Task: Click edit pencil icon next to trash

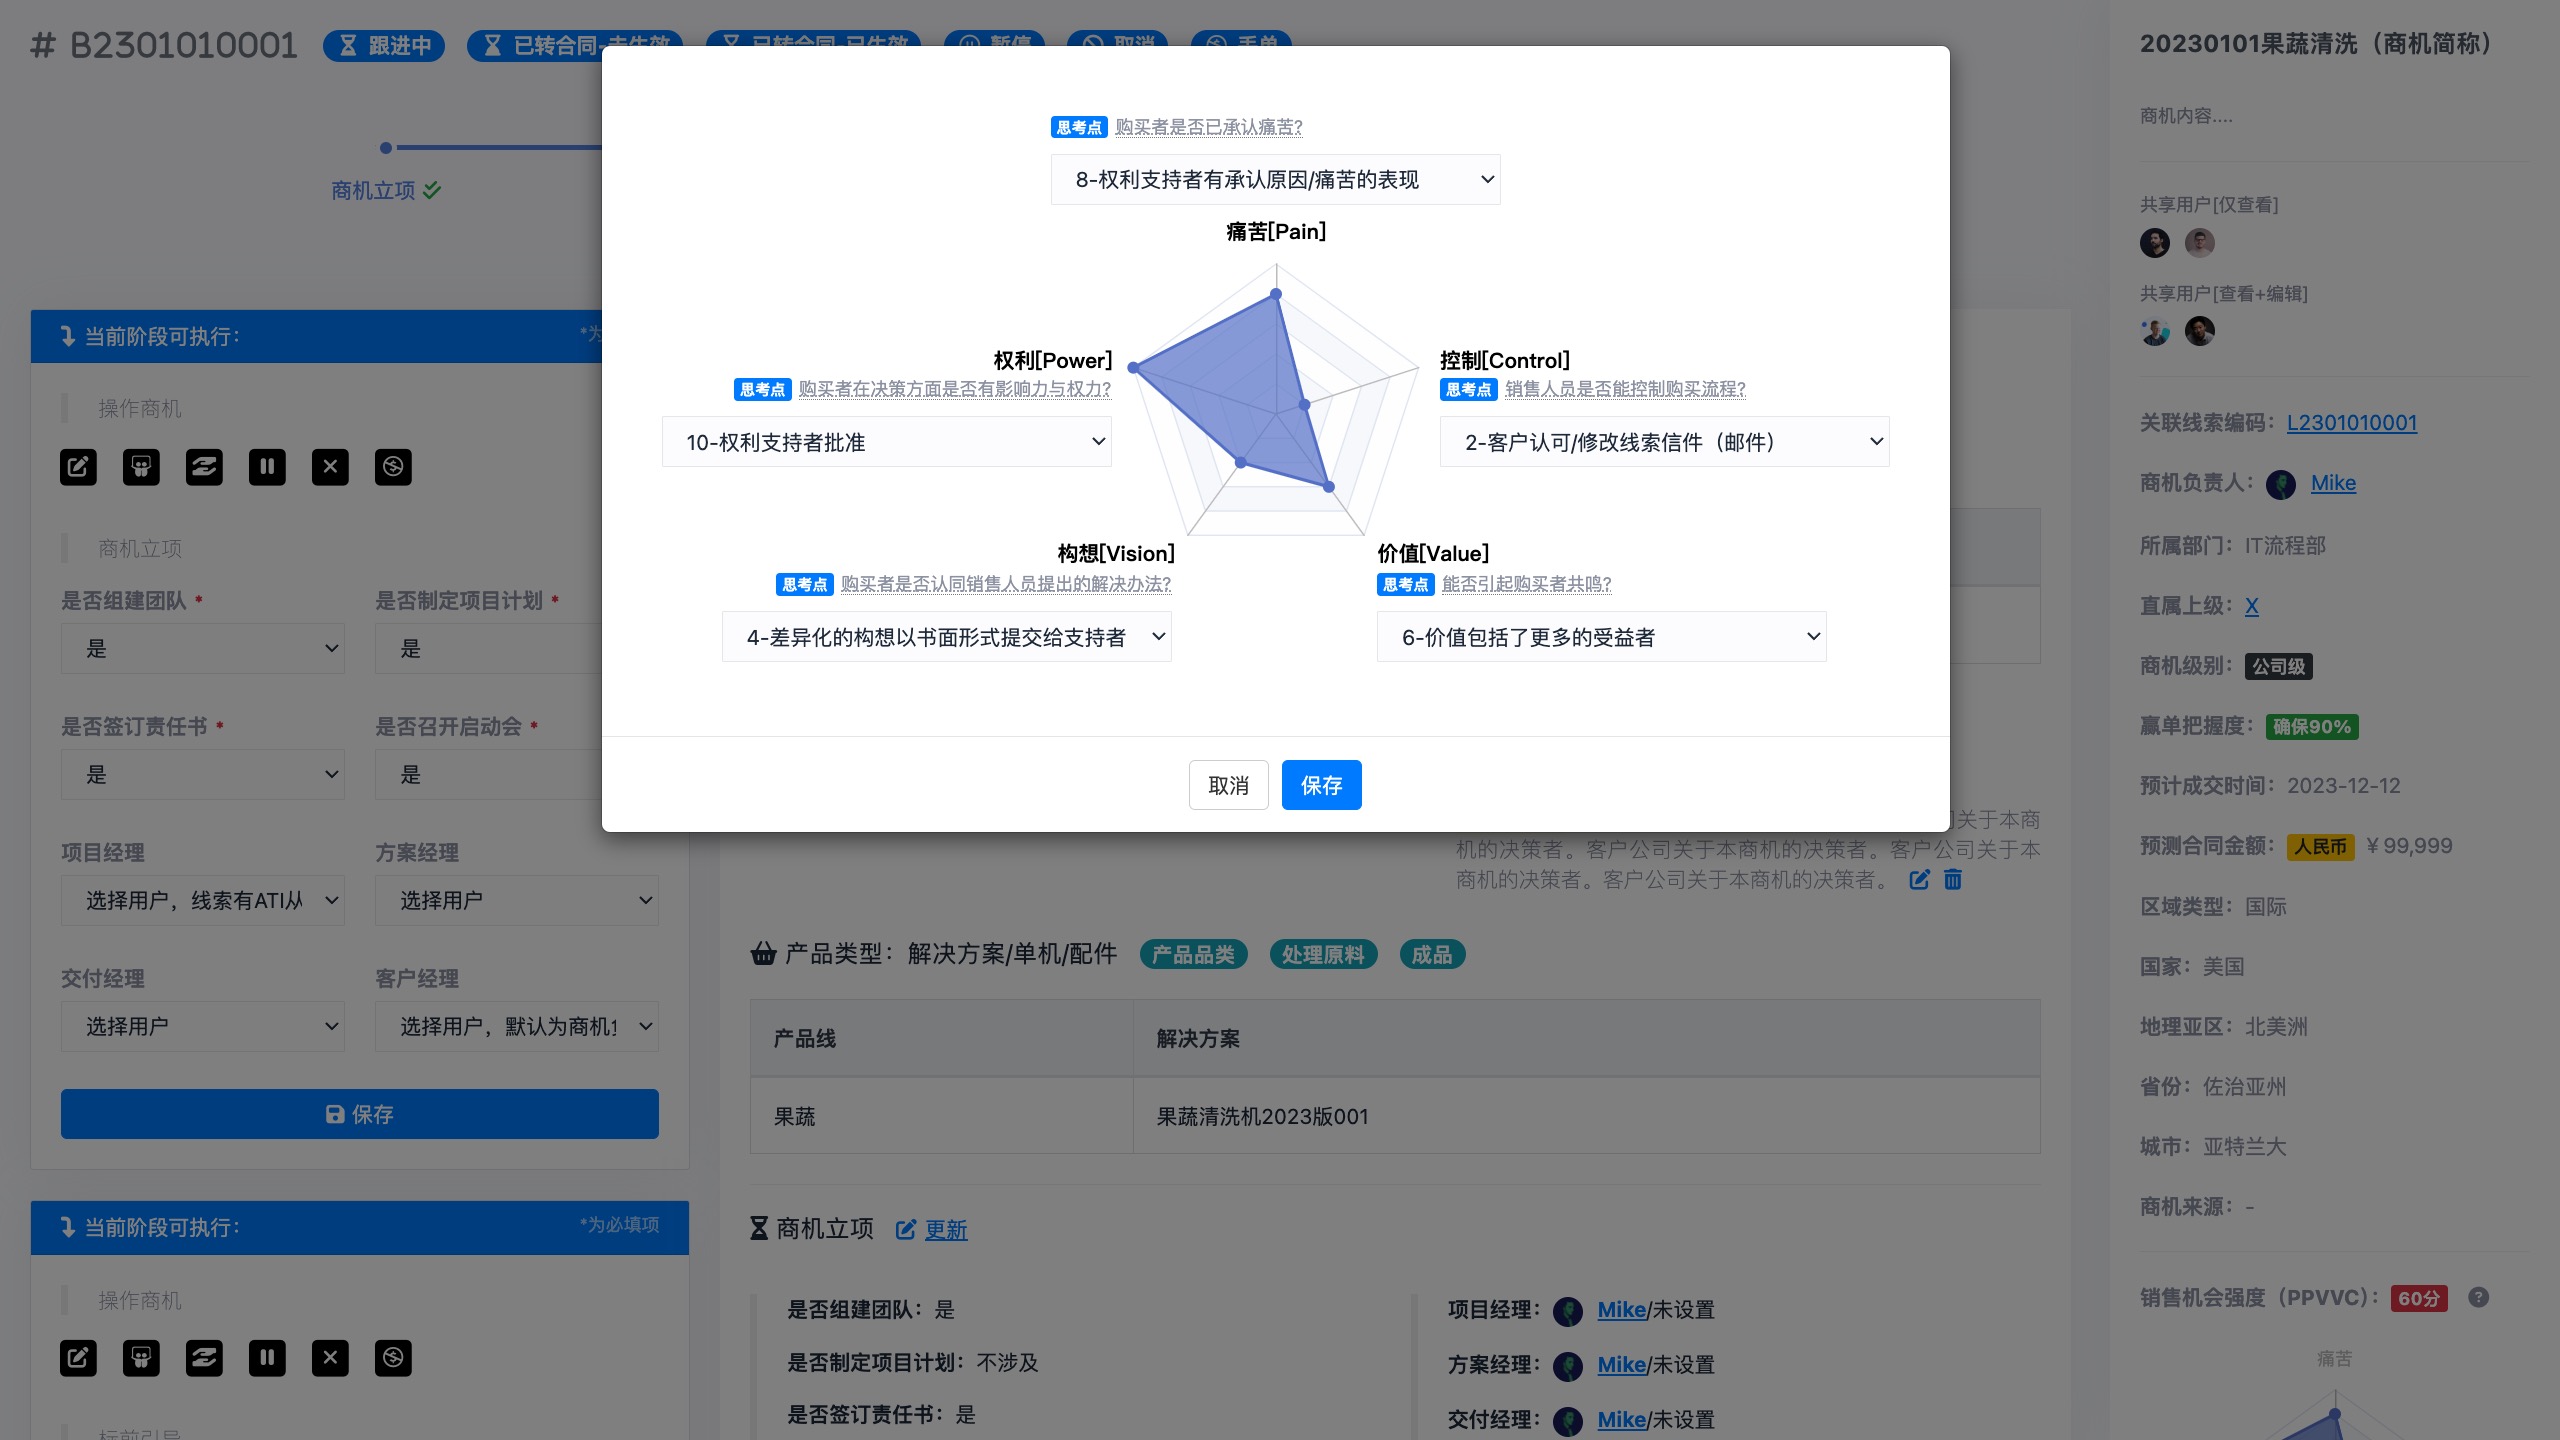Action: coord(1919,880)
